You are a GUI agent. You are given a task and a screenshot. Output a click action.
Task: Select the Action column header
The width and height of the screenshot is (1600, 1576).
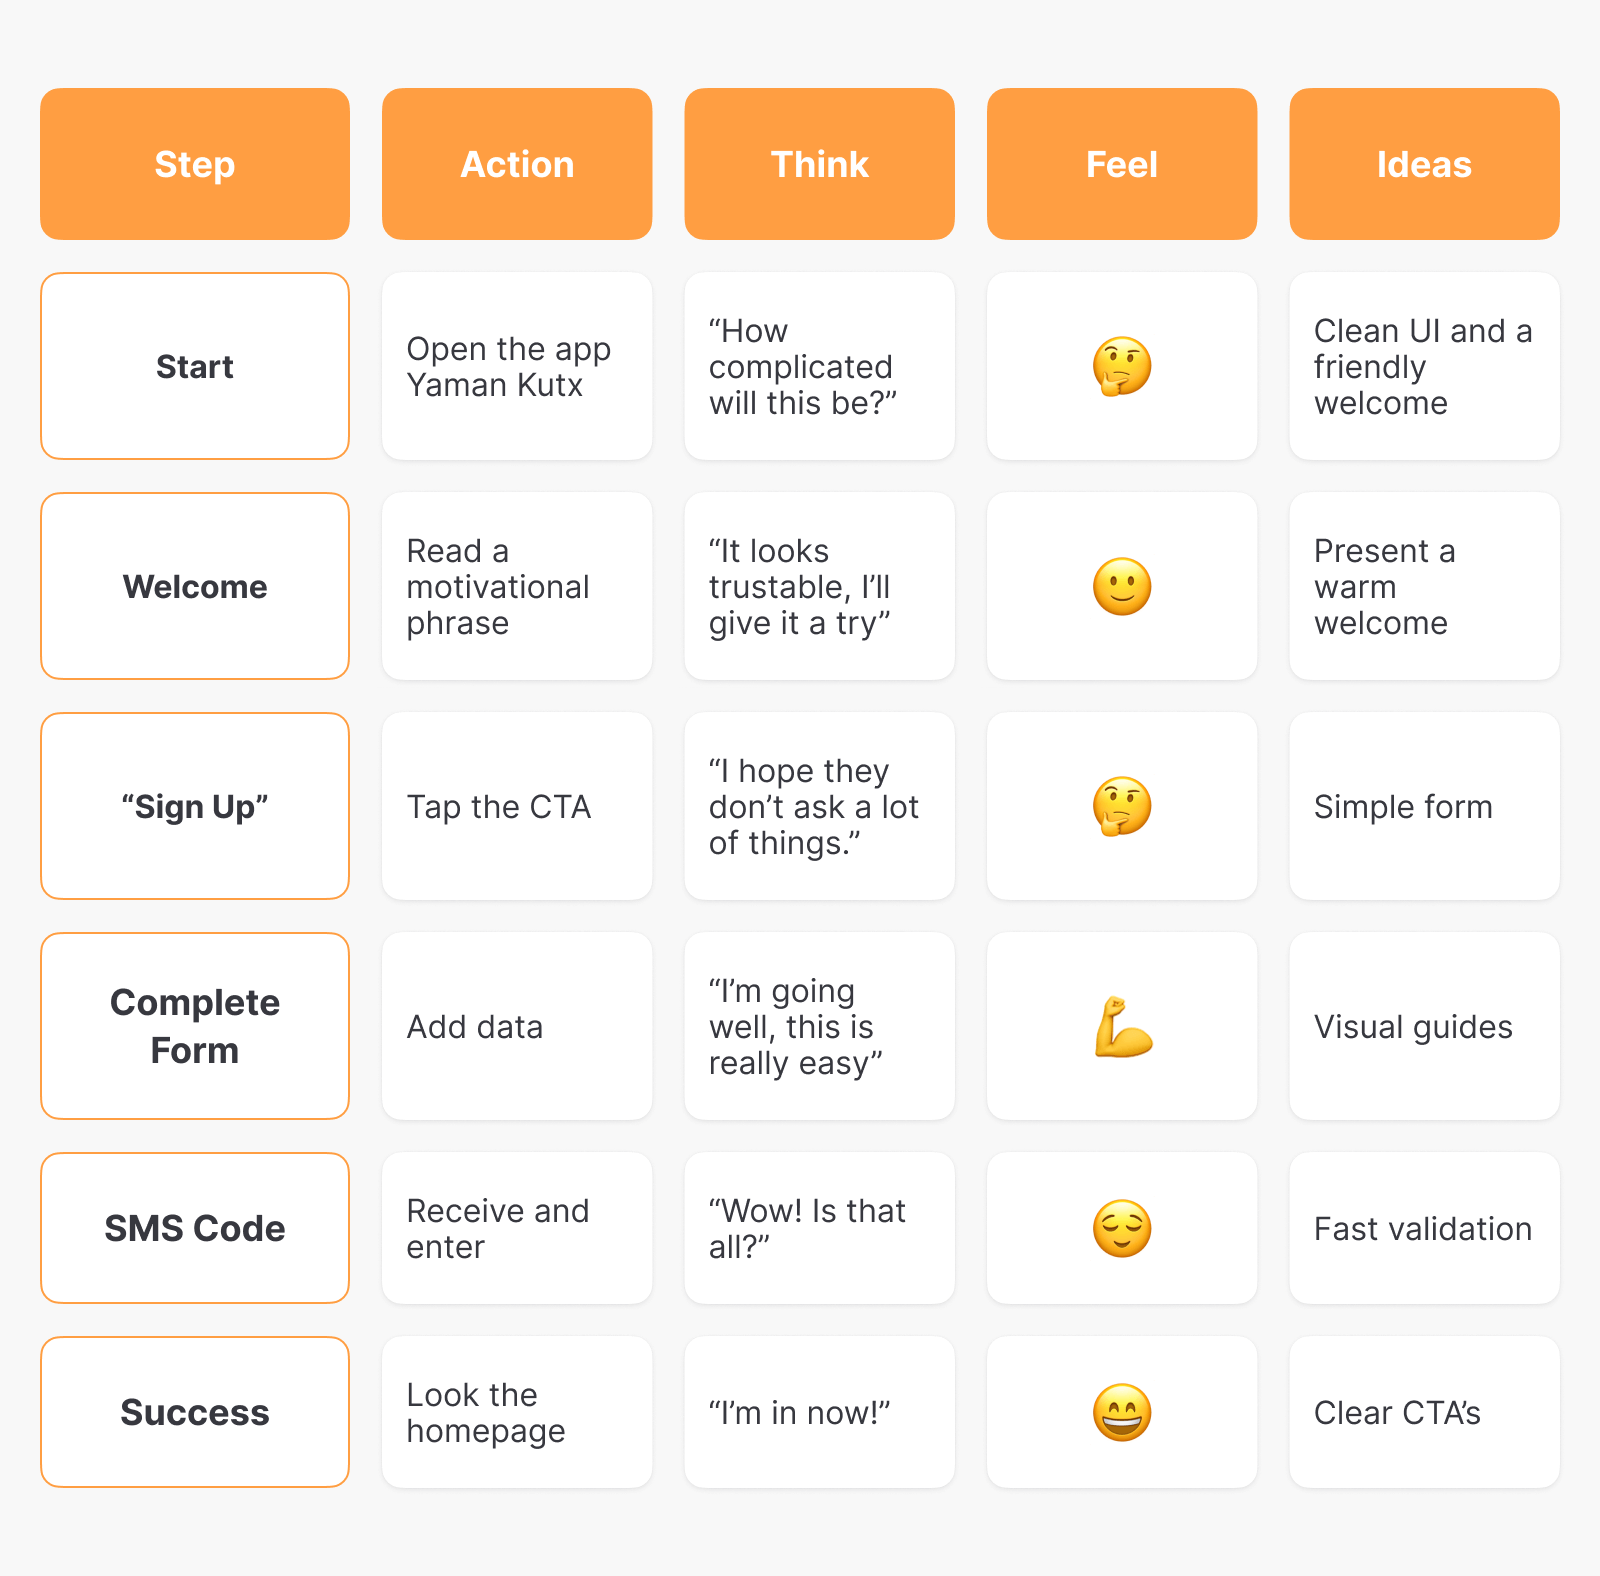pos(517,164)
